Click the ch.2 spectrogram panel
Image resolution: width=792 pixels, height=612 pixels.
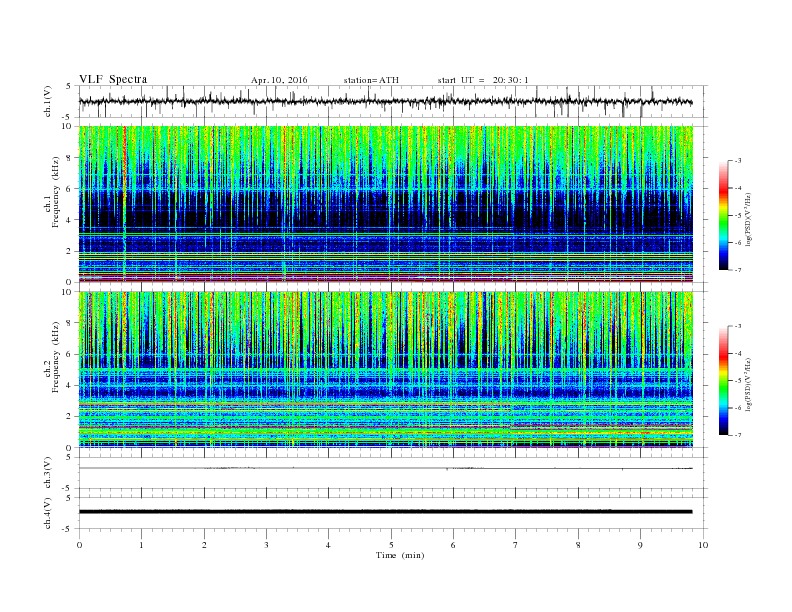[x=386, y=370]
